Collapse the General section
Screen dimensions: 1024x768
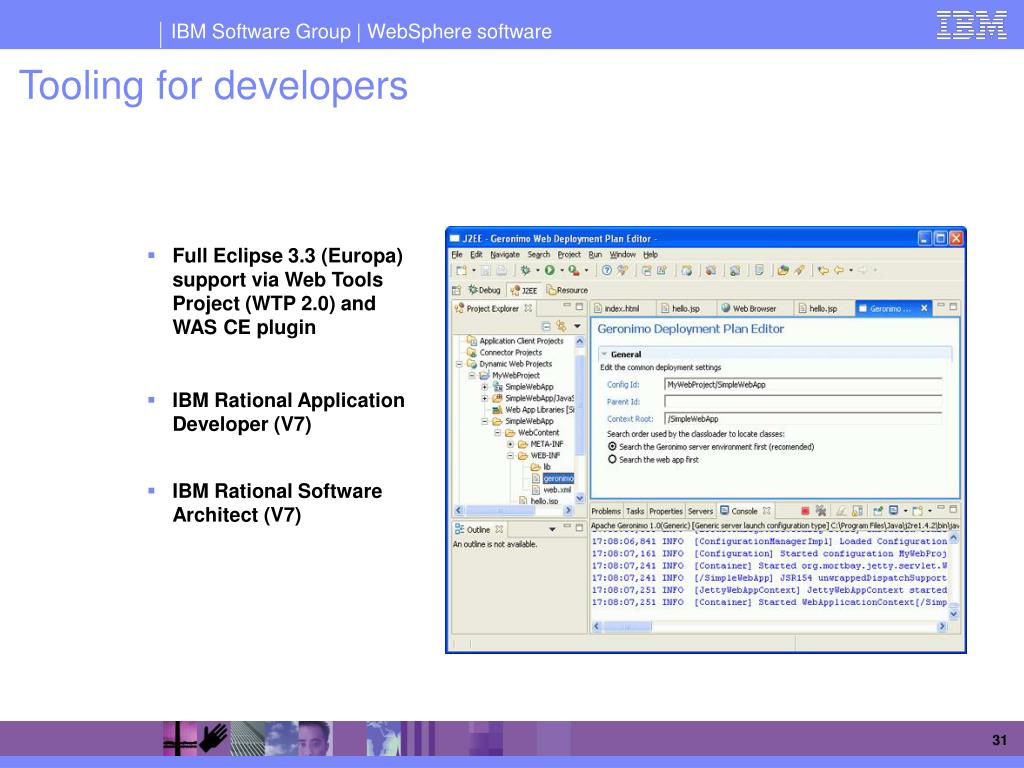click(604, 354)
